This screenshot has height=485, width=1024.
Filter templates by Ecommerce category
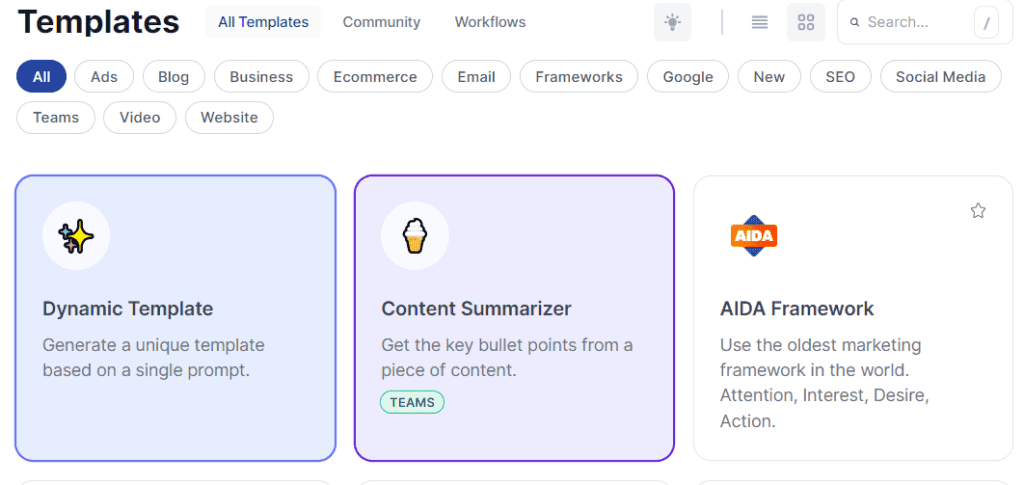click(x=375, y=77)
